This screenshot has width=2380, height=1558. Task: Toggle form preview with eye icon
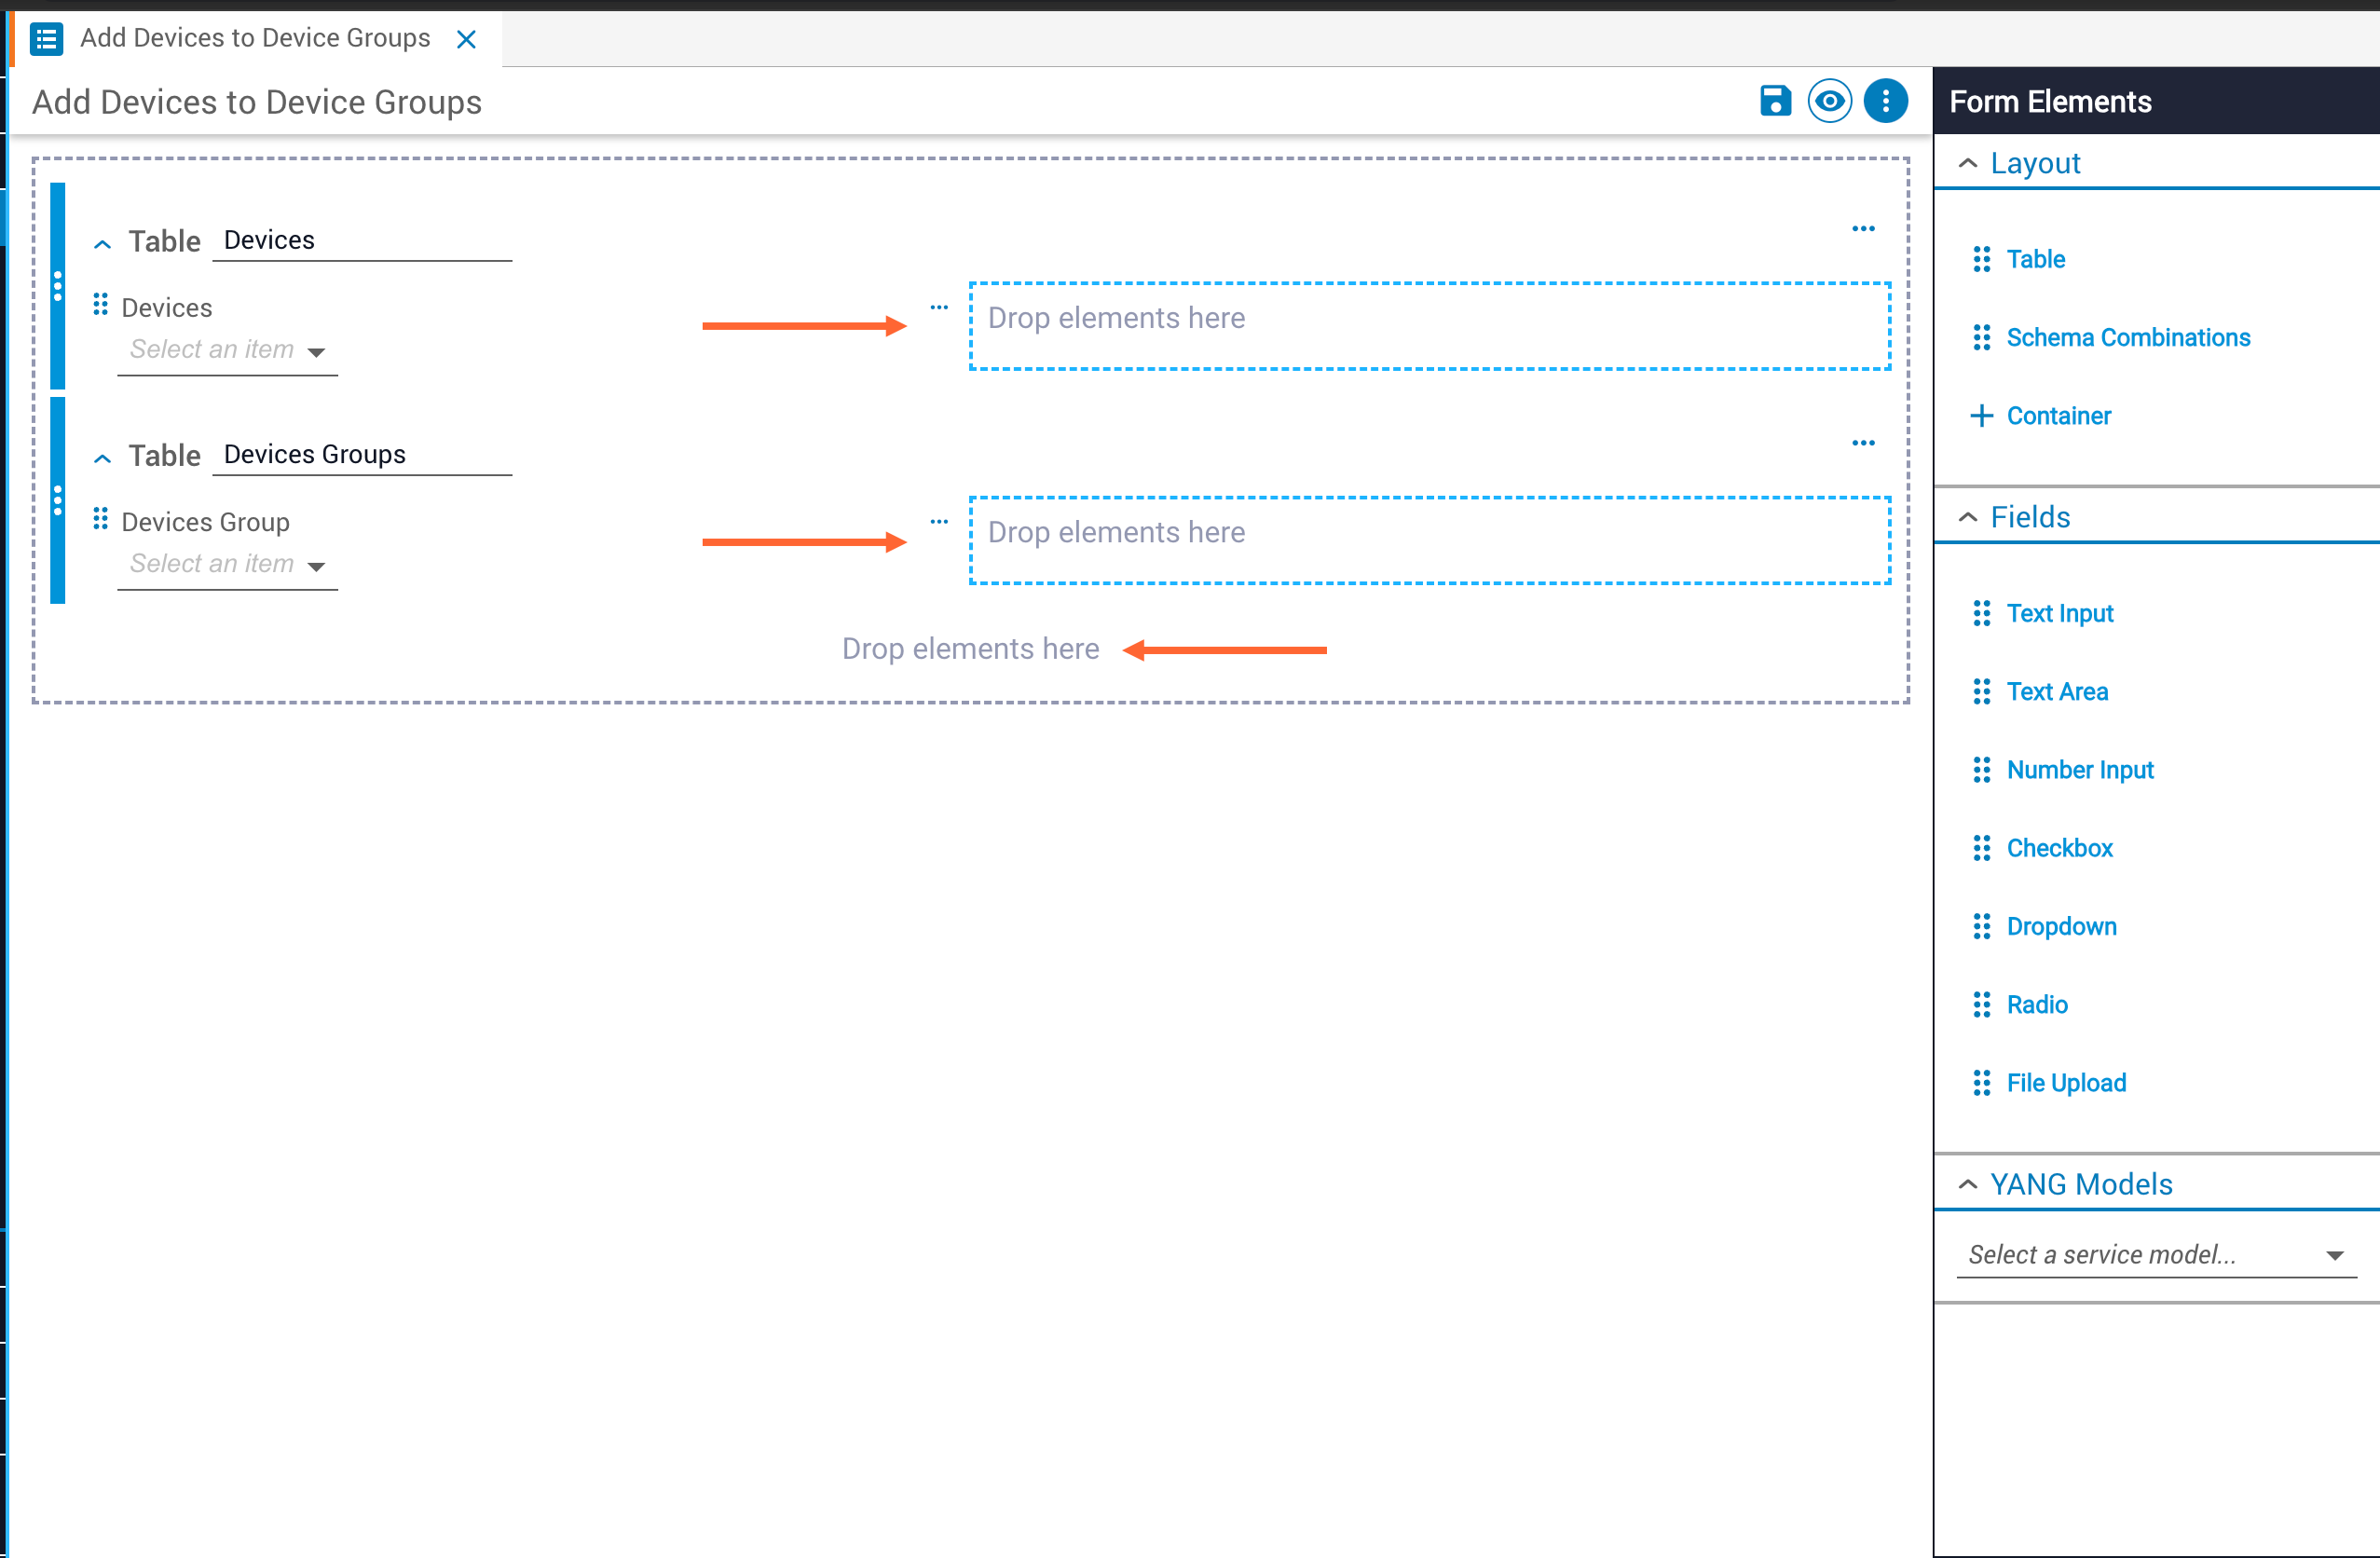[x=1829, y=101]
